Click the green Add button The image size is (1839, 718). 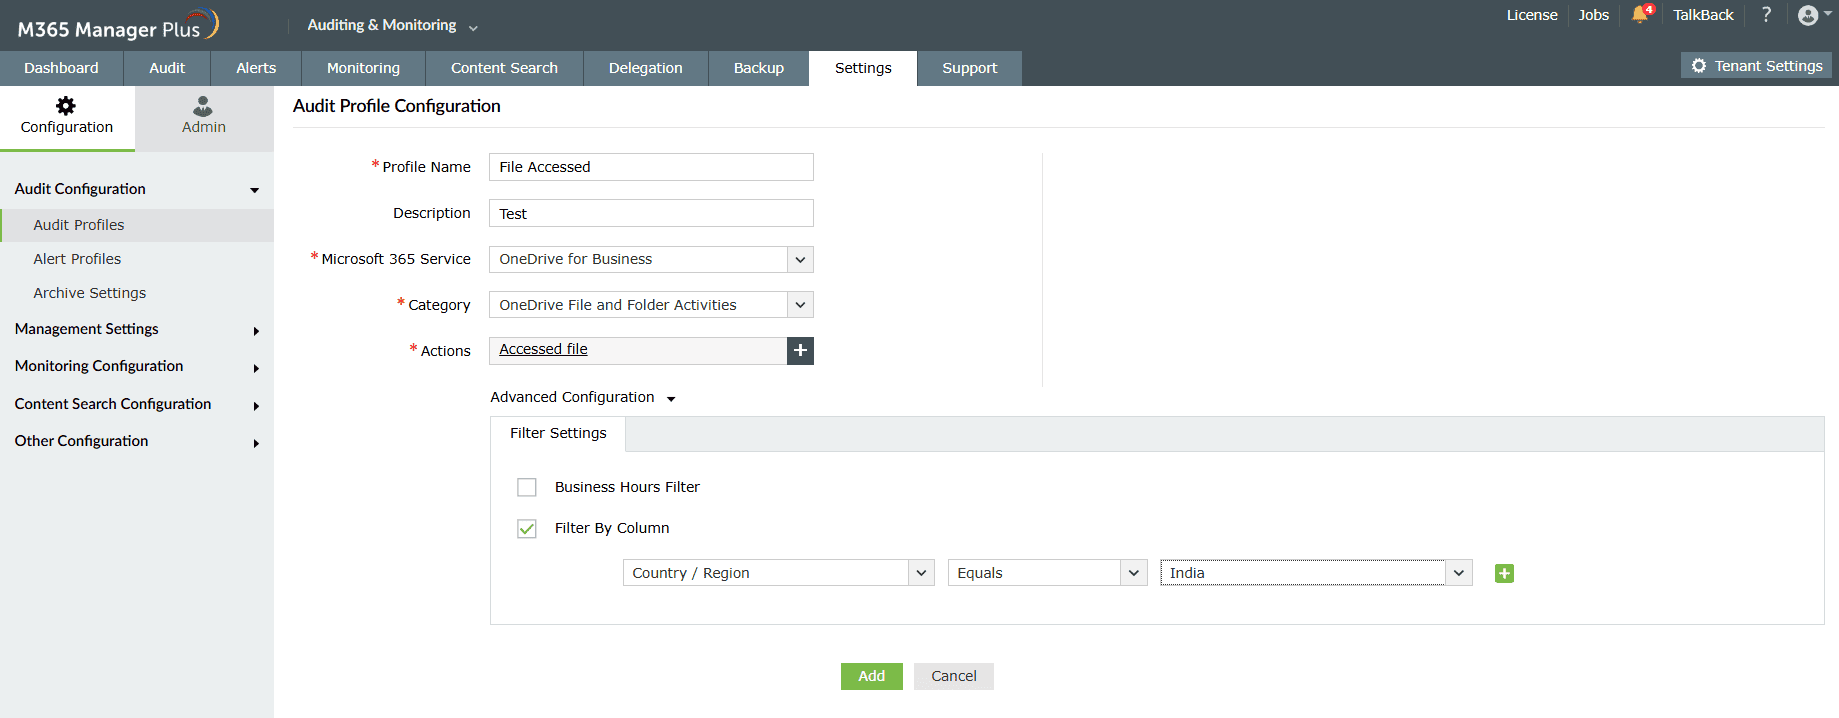click(872, 676)
